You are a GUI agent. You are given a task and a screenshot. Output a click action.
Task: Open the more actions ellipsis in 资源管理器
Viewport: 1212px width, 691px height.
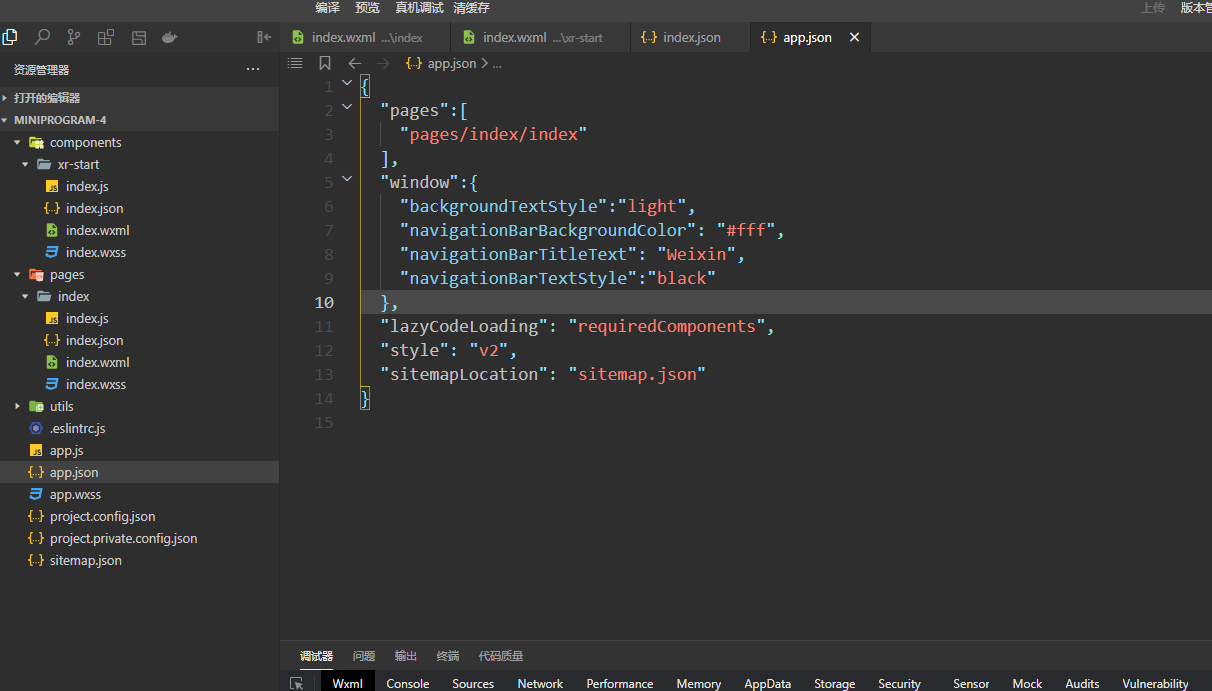tap(253, 70)
